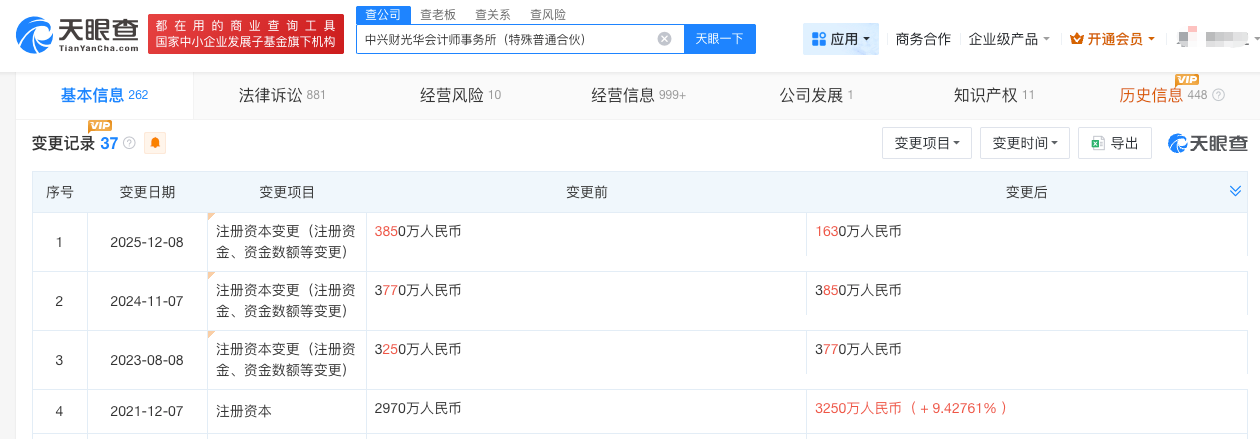Open the 基本信息 tab
Viewport: 1260px width, 439px height.
coord(104,95)
